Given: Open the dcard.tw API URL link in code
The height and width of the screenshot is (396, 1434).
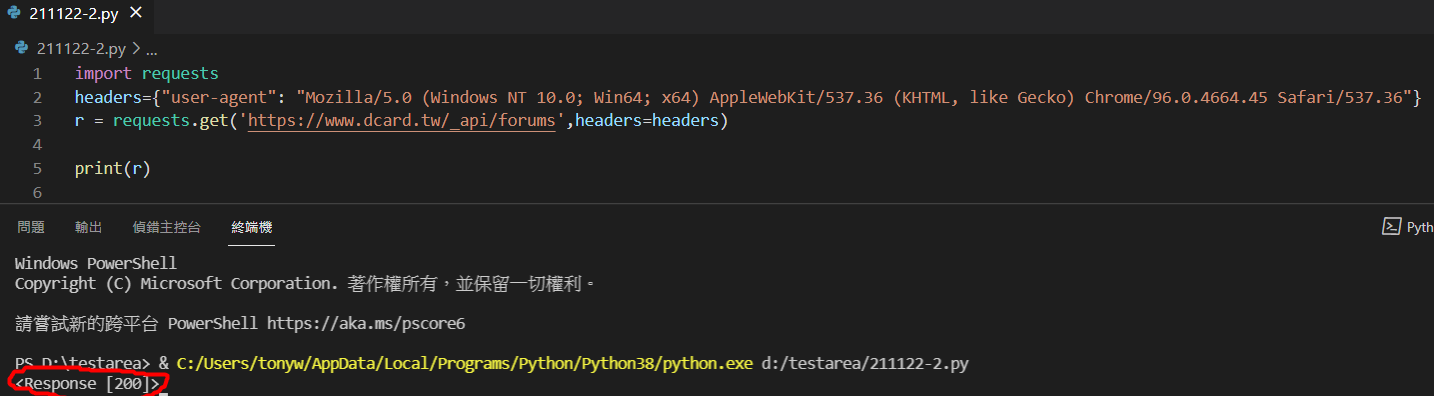Looking at the screenshot, I should (x=401, y=121).
